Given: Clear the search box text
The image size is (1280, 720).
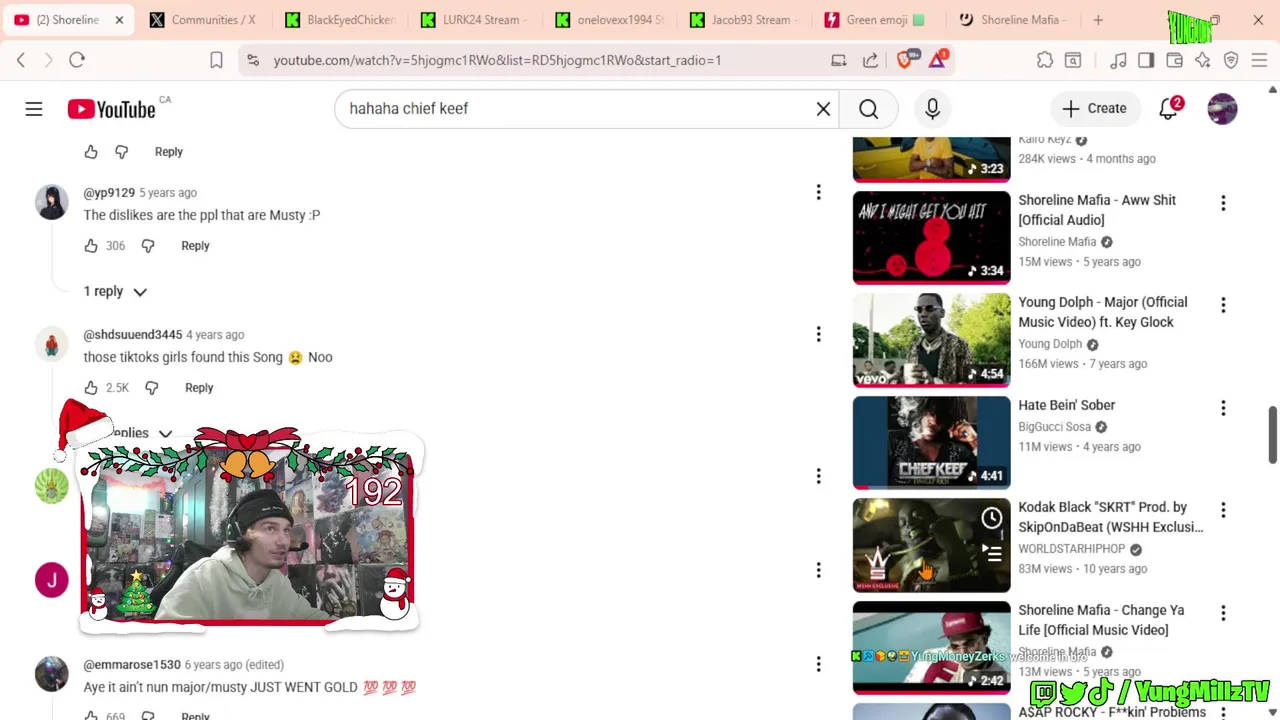Looking at the screenshot, I should (823, 108).
